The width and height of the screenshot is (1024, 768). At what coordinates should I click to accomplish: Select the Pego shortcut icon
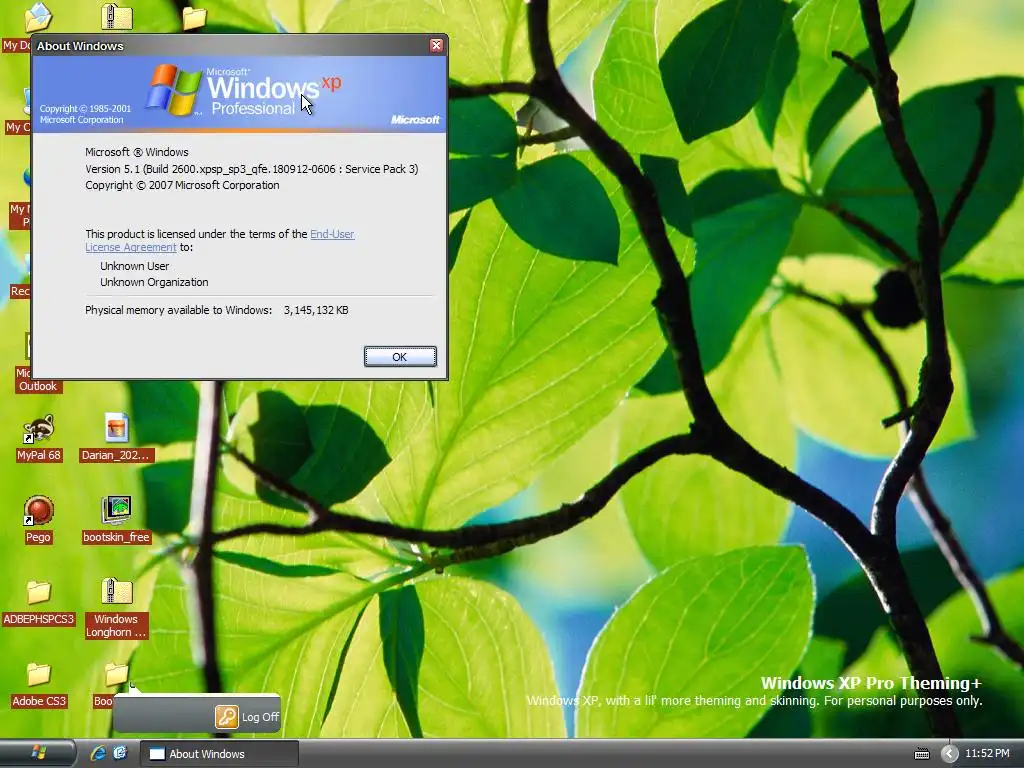click(39, 520)
